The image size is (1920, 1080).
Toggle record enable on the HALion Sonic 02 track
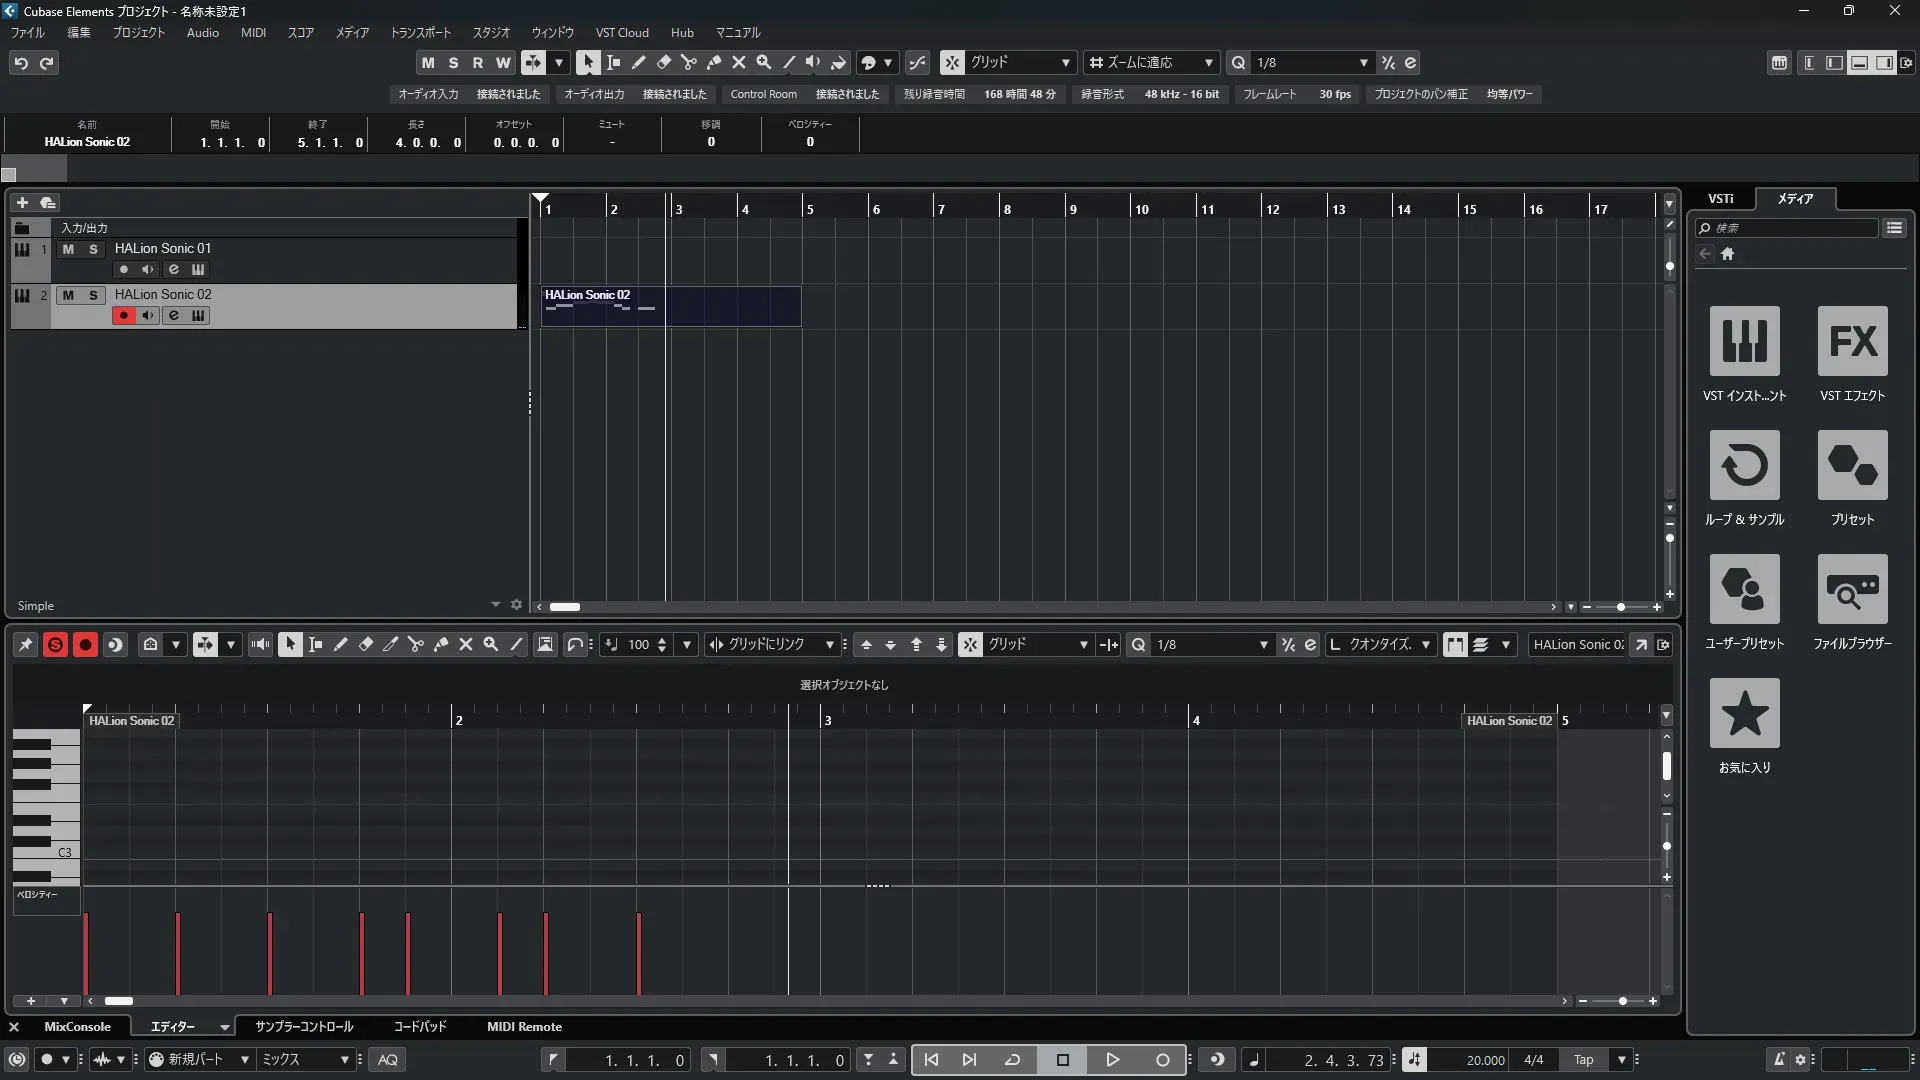click(124, 316)
